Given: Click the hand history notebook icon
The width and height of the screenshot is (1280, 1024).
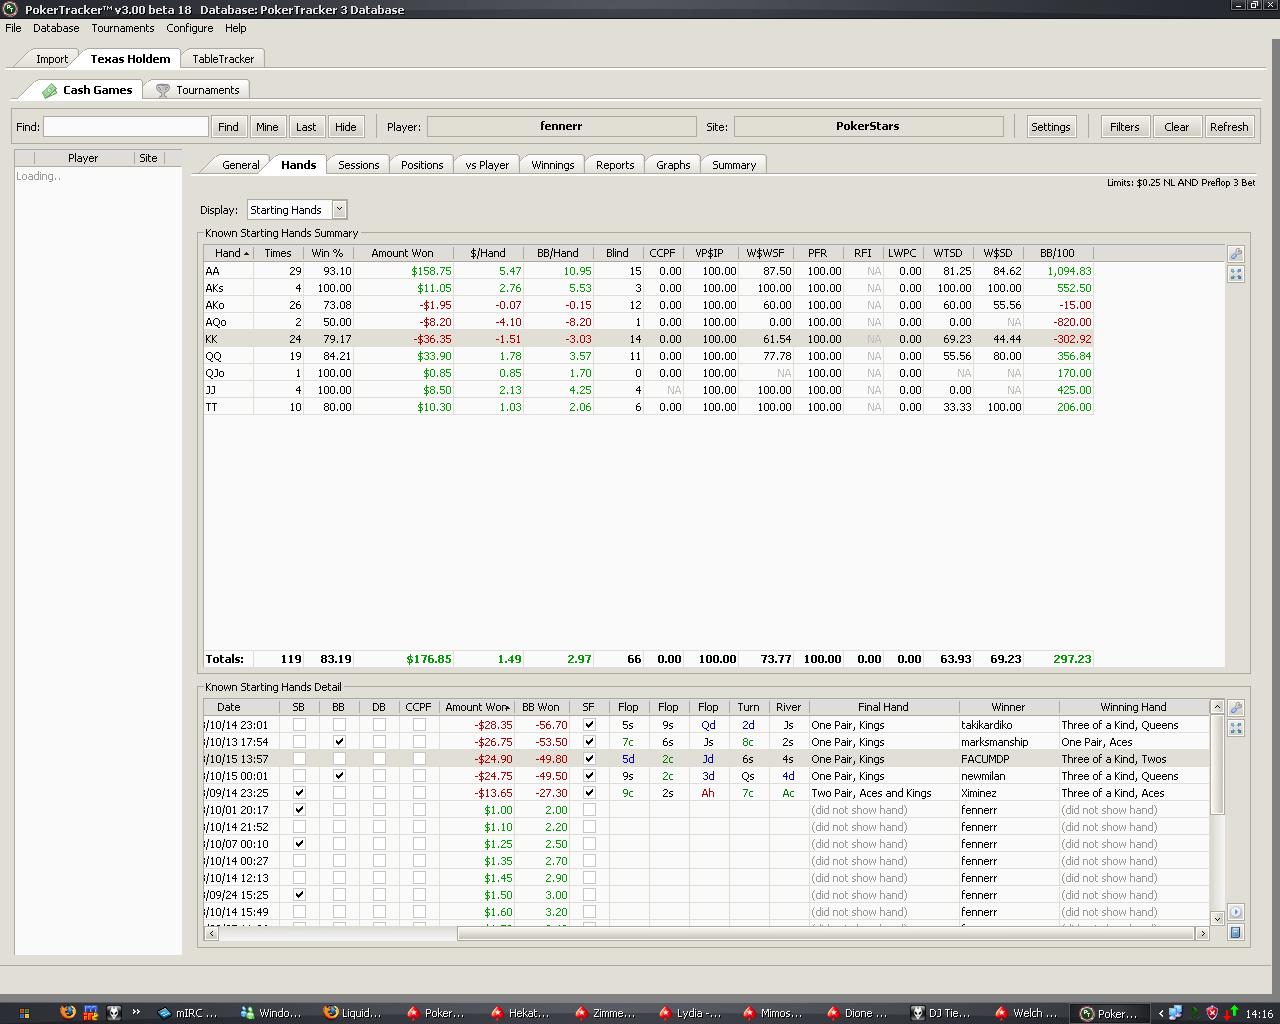Looking at the screenshot, I should point(1236,933).
